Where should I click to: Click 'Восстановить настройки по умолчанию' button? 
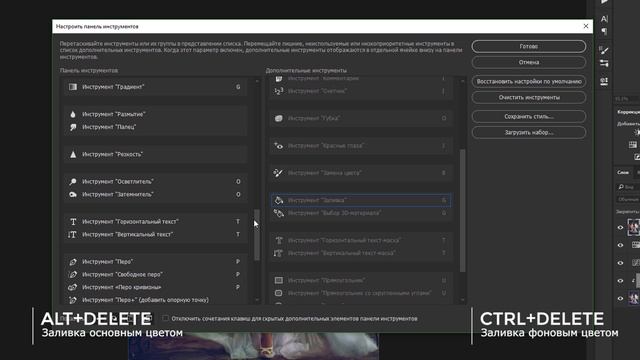tap(529, 82)
